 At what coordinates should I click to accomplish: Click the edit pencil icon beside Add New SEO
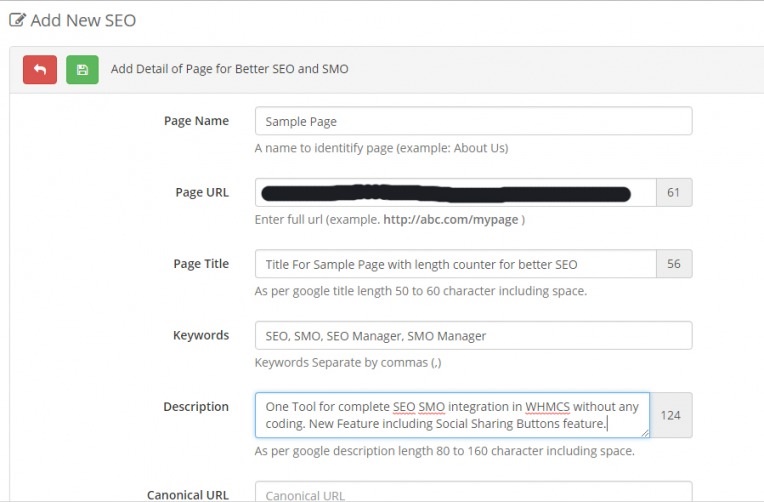(x=18, y=20)
